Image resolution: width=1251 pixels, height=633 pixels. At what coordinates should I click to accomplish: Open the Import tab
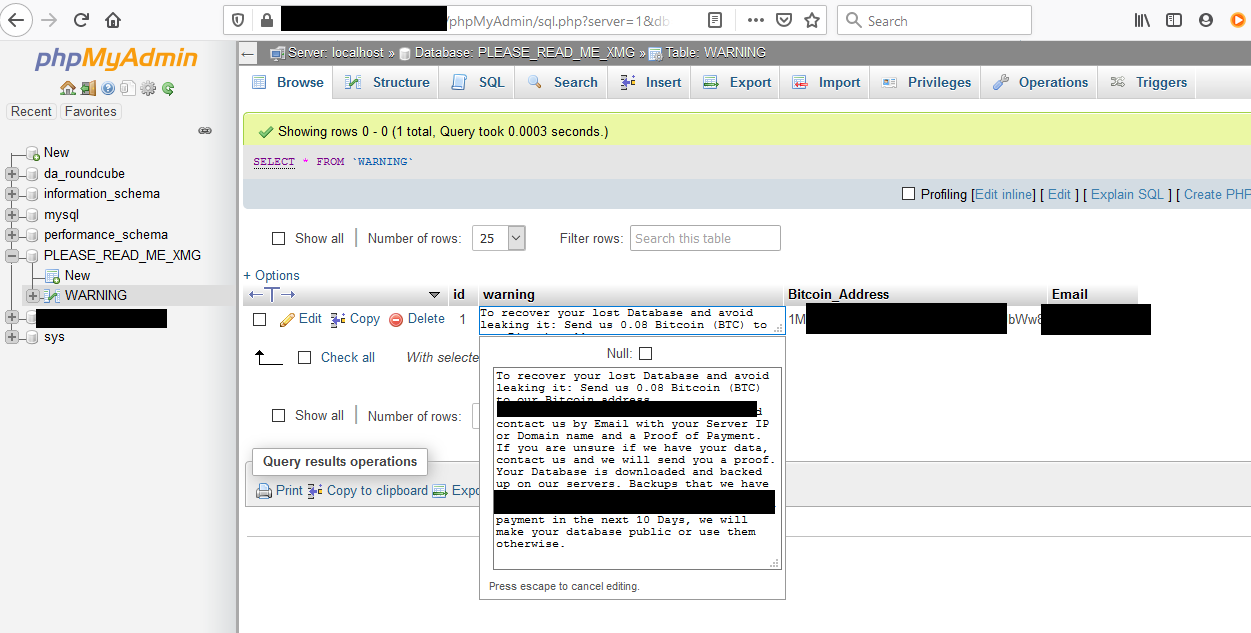click(x=826, y=82)
